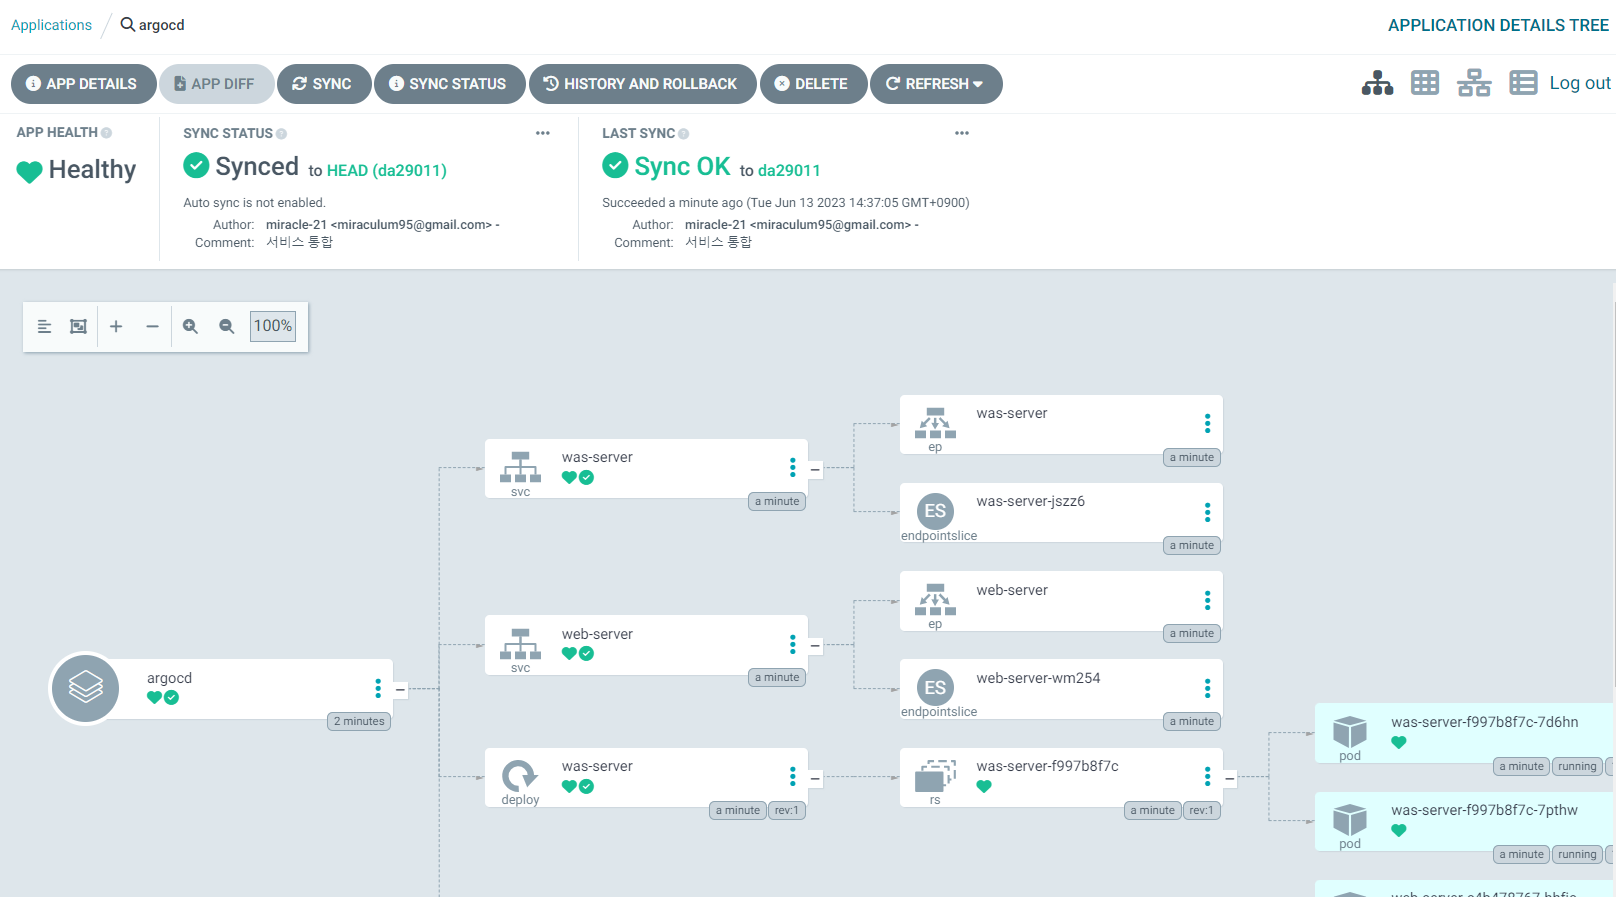Click the web-server svc service icon

(520, 644)
